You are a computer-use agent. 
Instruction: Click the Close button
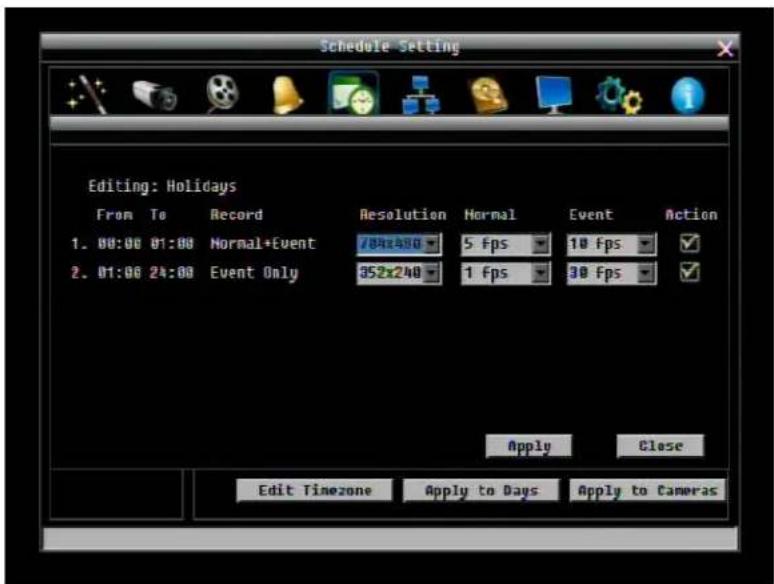660,446
